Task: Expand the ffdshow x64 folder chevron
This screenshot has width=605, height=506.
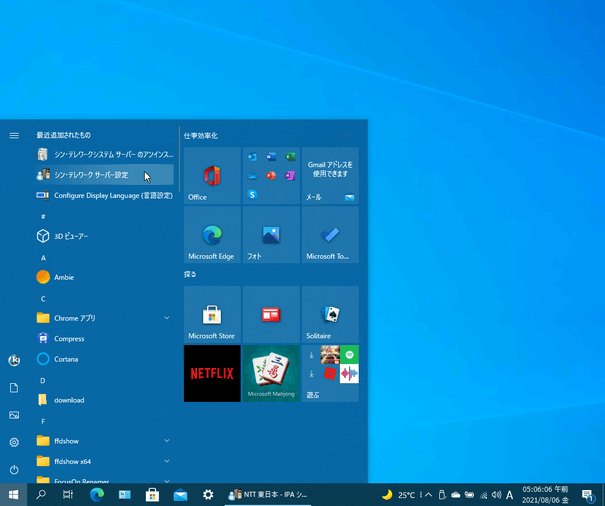Action: click(167, 461)
